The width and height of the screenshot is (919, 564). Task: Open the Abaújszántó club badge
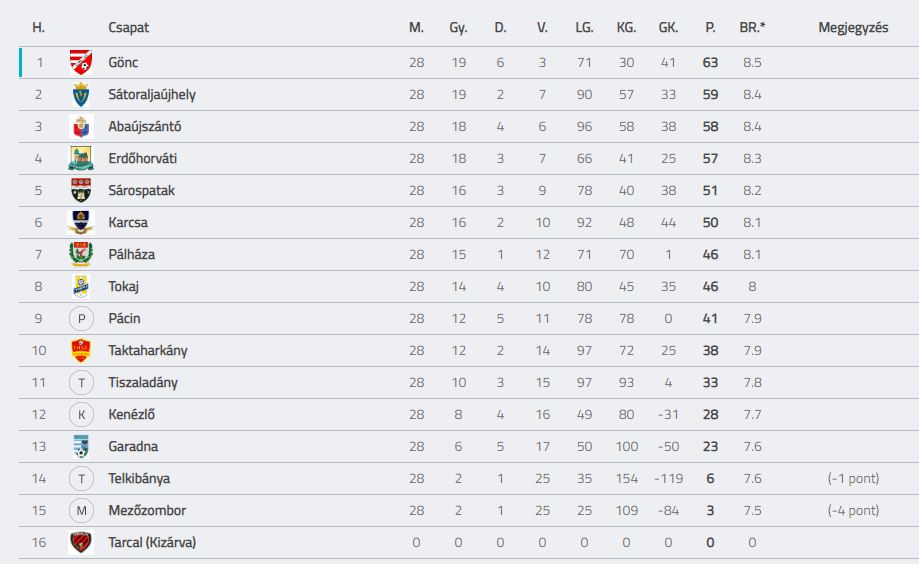[81, 127]
